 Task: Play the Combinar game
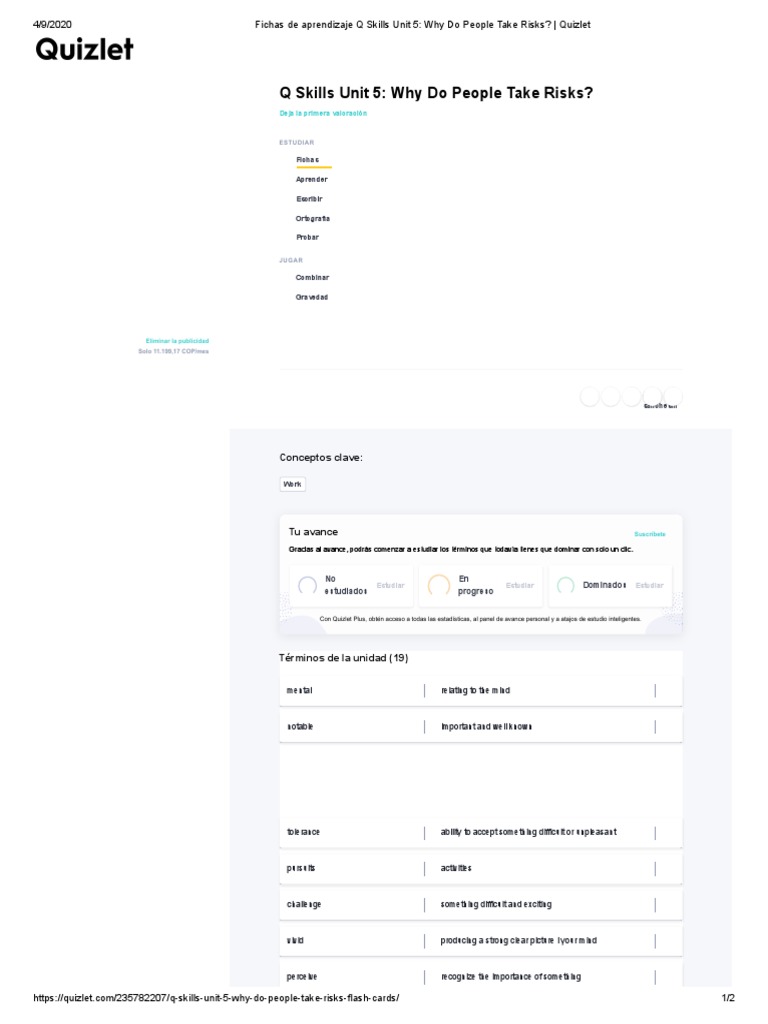pyautogui.click(x=312, y=277)
